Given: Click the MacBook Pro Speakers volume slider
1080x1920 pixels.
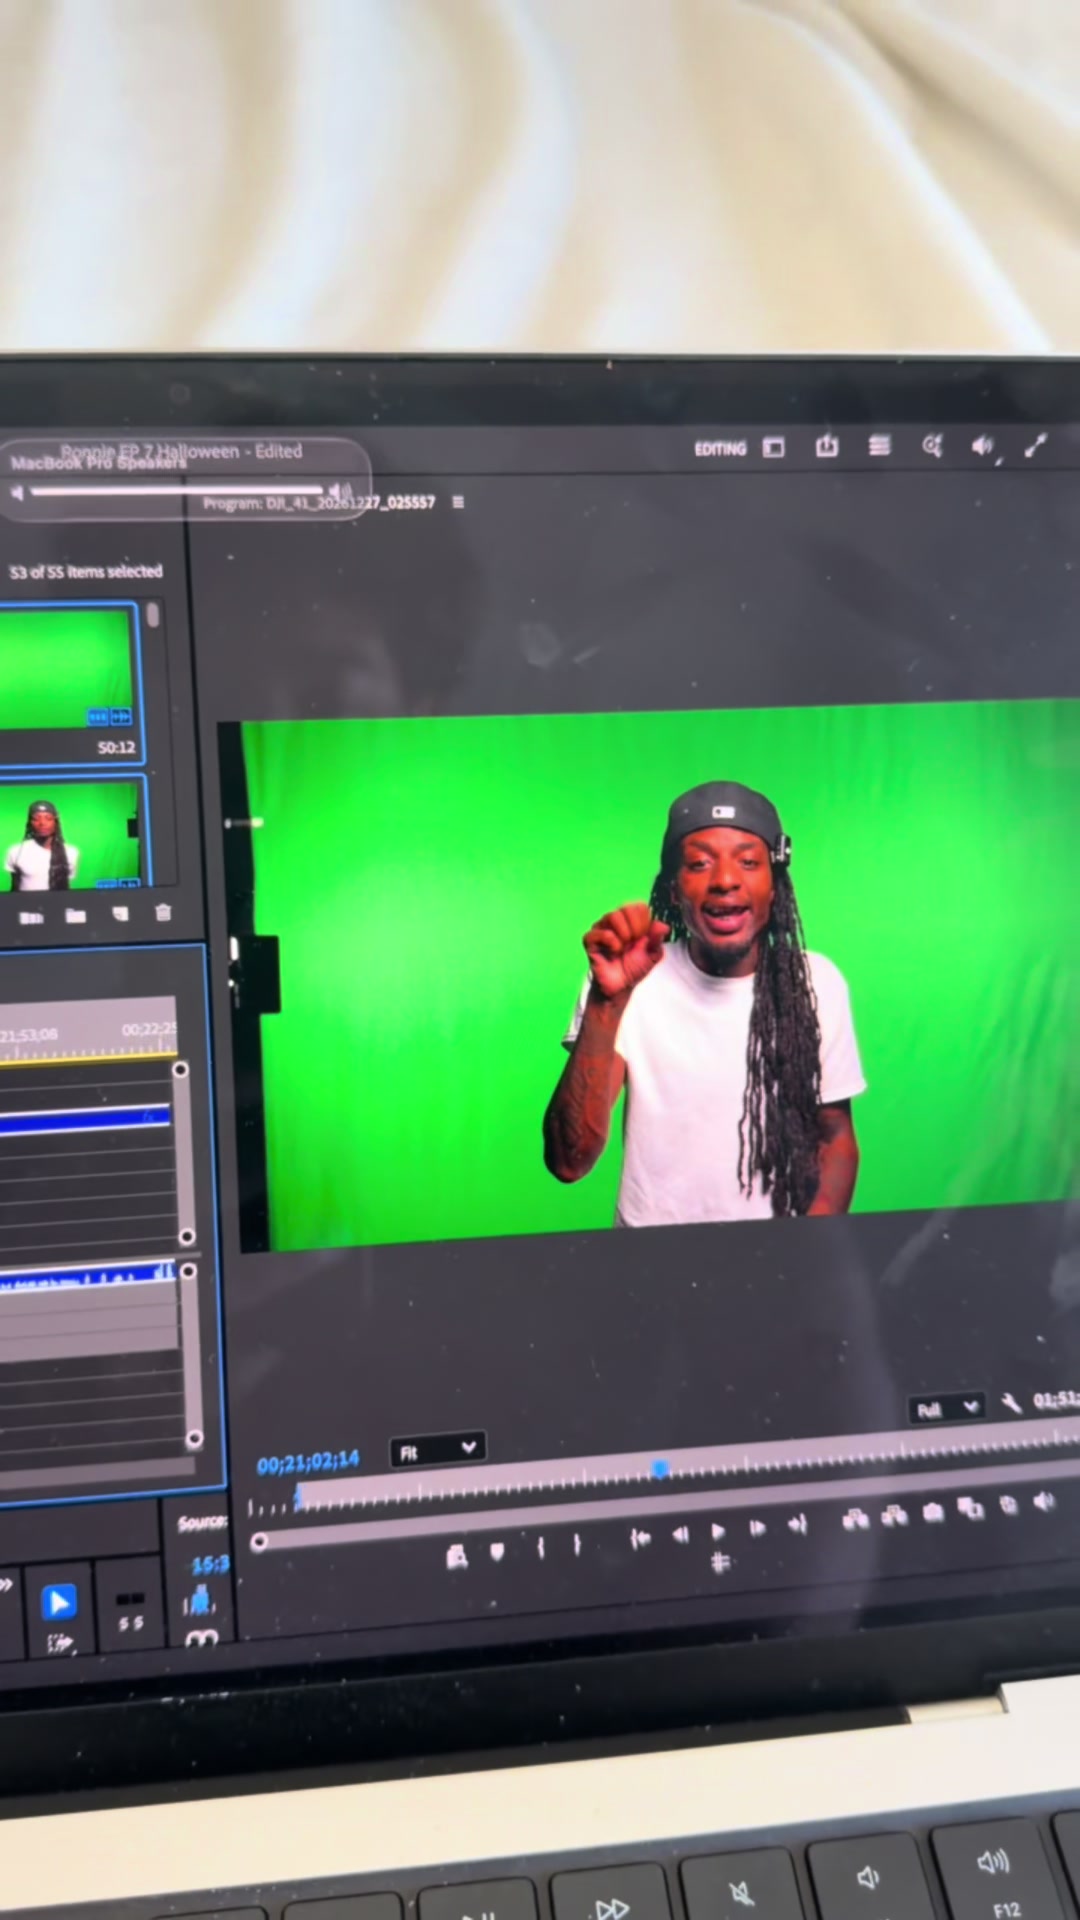Looking at the screenshot, I should coord(178,490).
